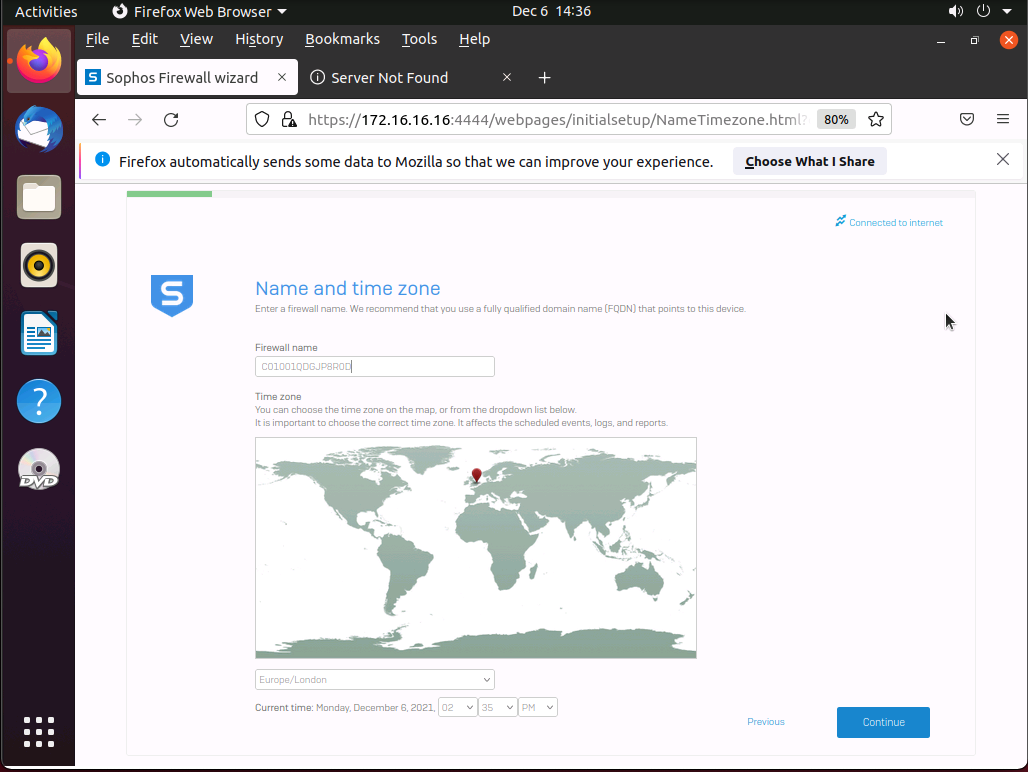Open Thunderbird Mail from the dock
The image size is (1028, 772).
[x=39, y=130]
